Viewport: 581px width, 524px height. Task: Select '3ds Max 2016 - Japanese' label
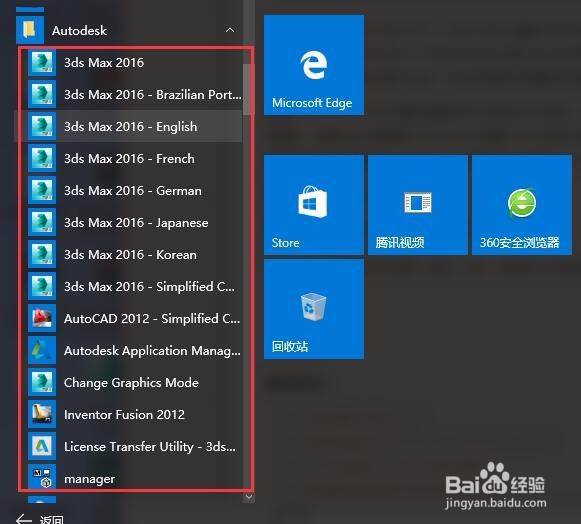(136, 223)
